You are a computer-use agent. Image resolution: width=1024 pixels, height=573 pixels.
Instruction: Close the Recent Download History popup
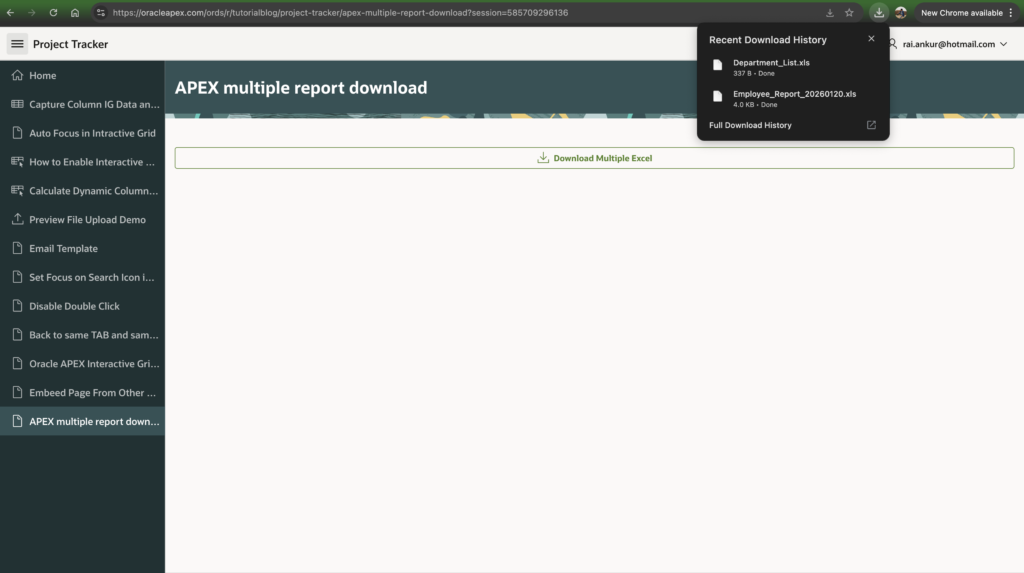click(x=871, y=39)
